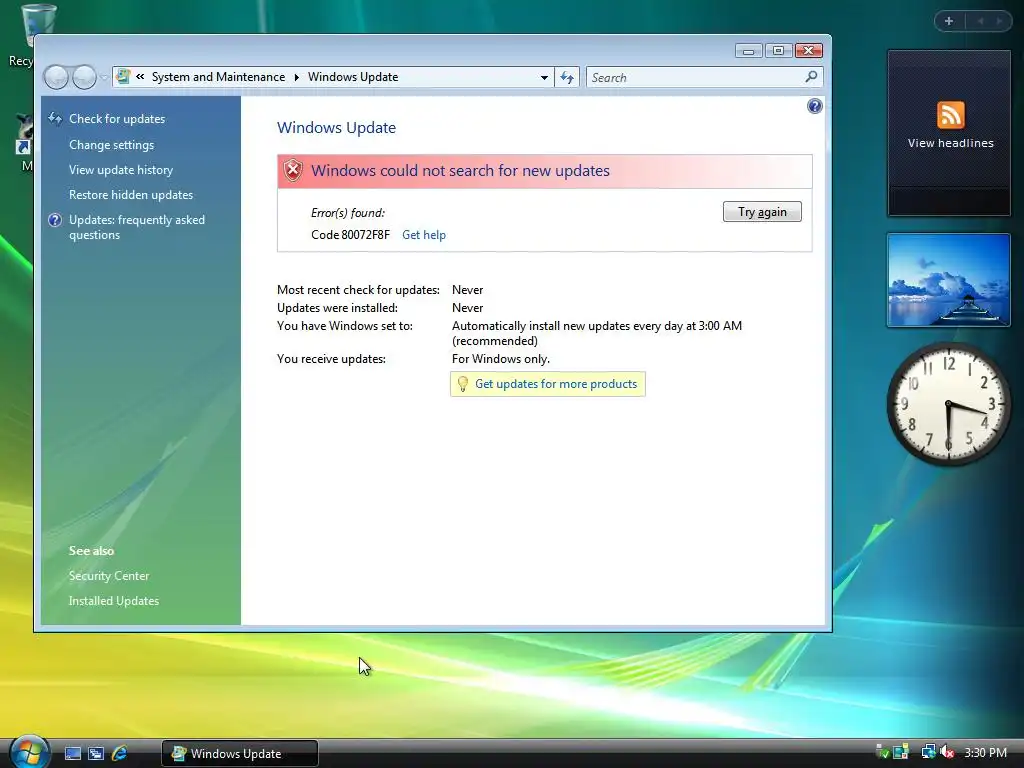Click Get help link next to error code
1024x768 pixels.
coord(424,235)
